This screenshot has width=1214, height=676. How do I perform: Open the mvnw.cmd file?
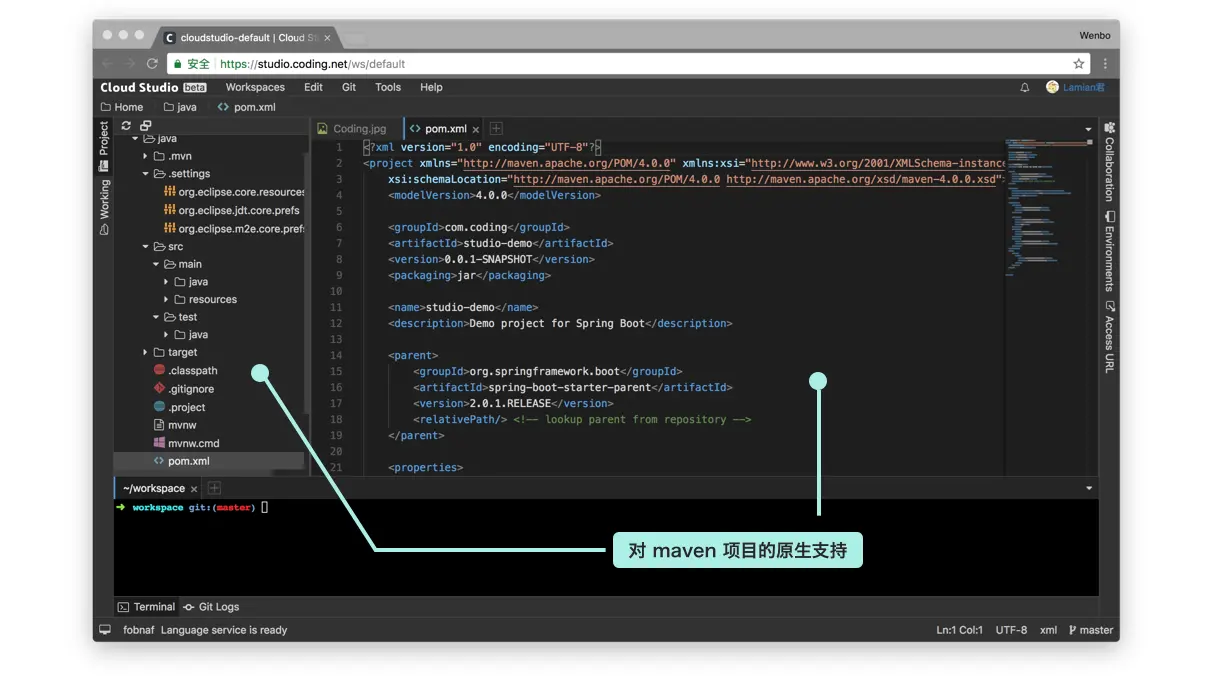[186, 443]
